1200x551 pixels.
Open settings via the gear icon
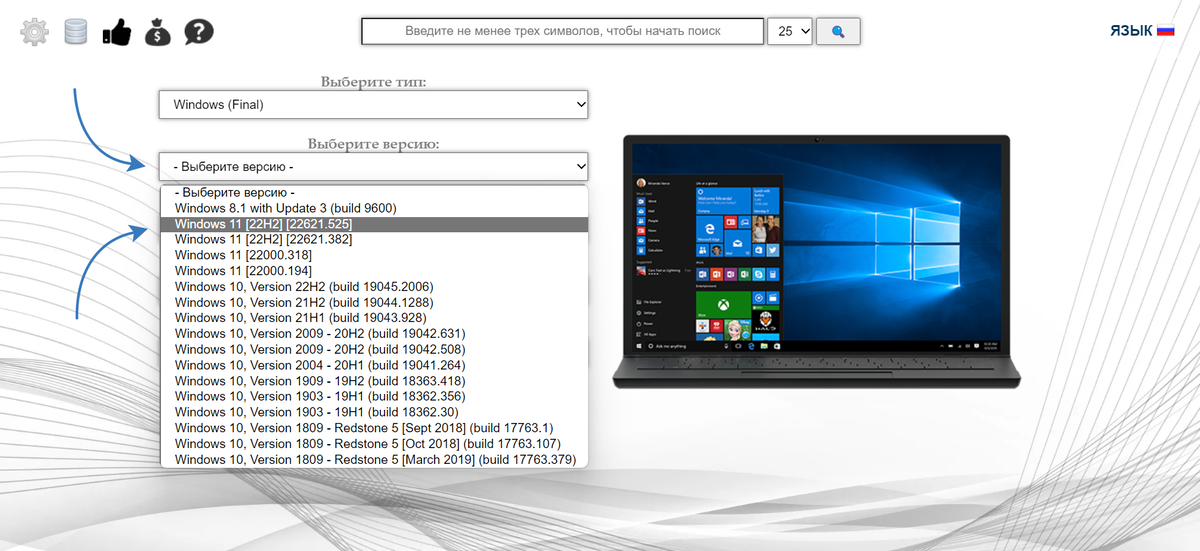click(35, 32)
